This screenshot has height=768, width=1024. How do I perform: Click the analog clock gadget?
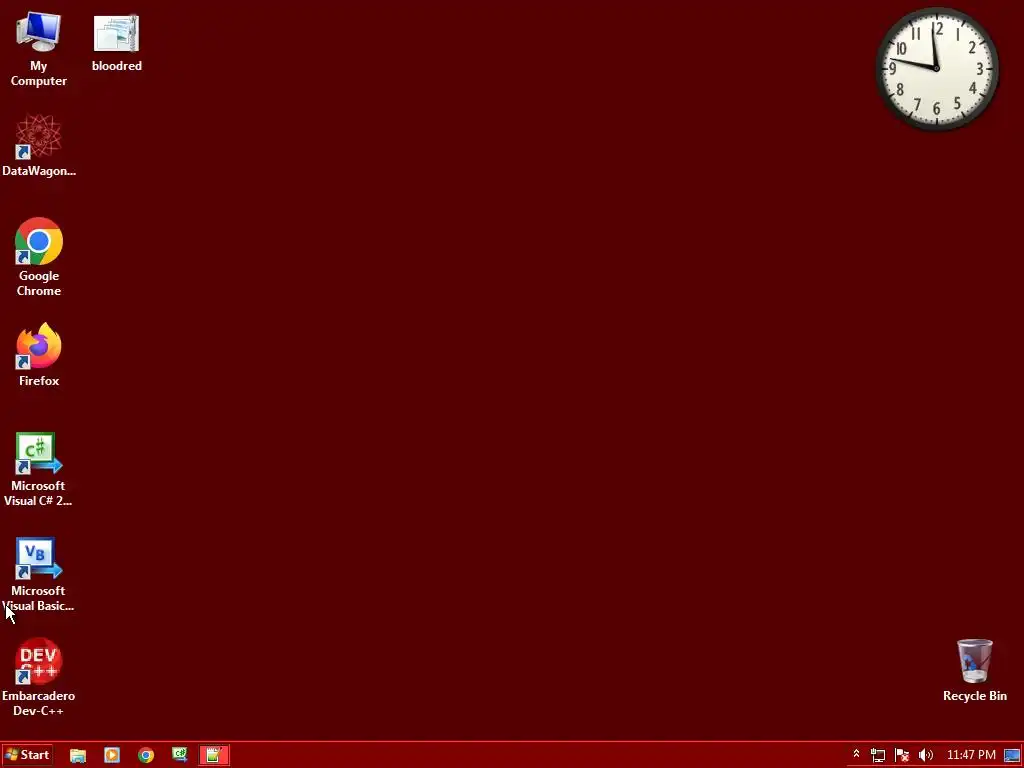point(936,69)
